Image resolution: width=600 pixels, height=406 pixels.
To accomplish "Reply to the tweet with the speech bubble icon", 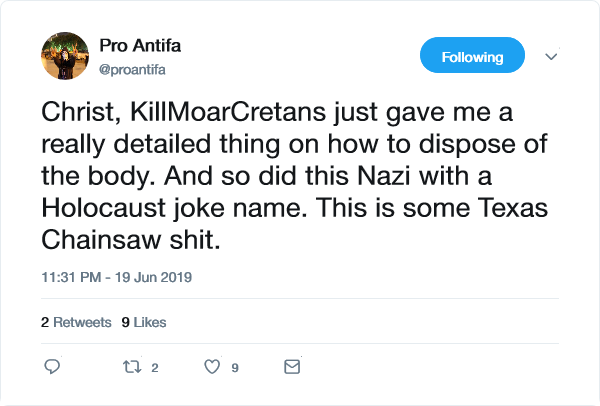I will point(53,367).
